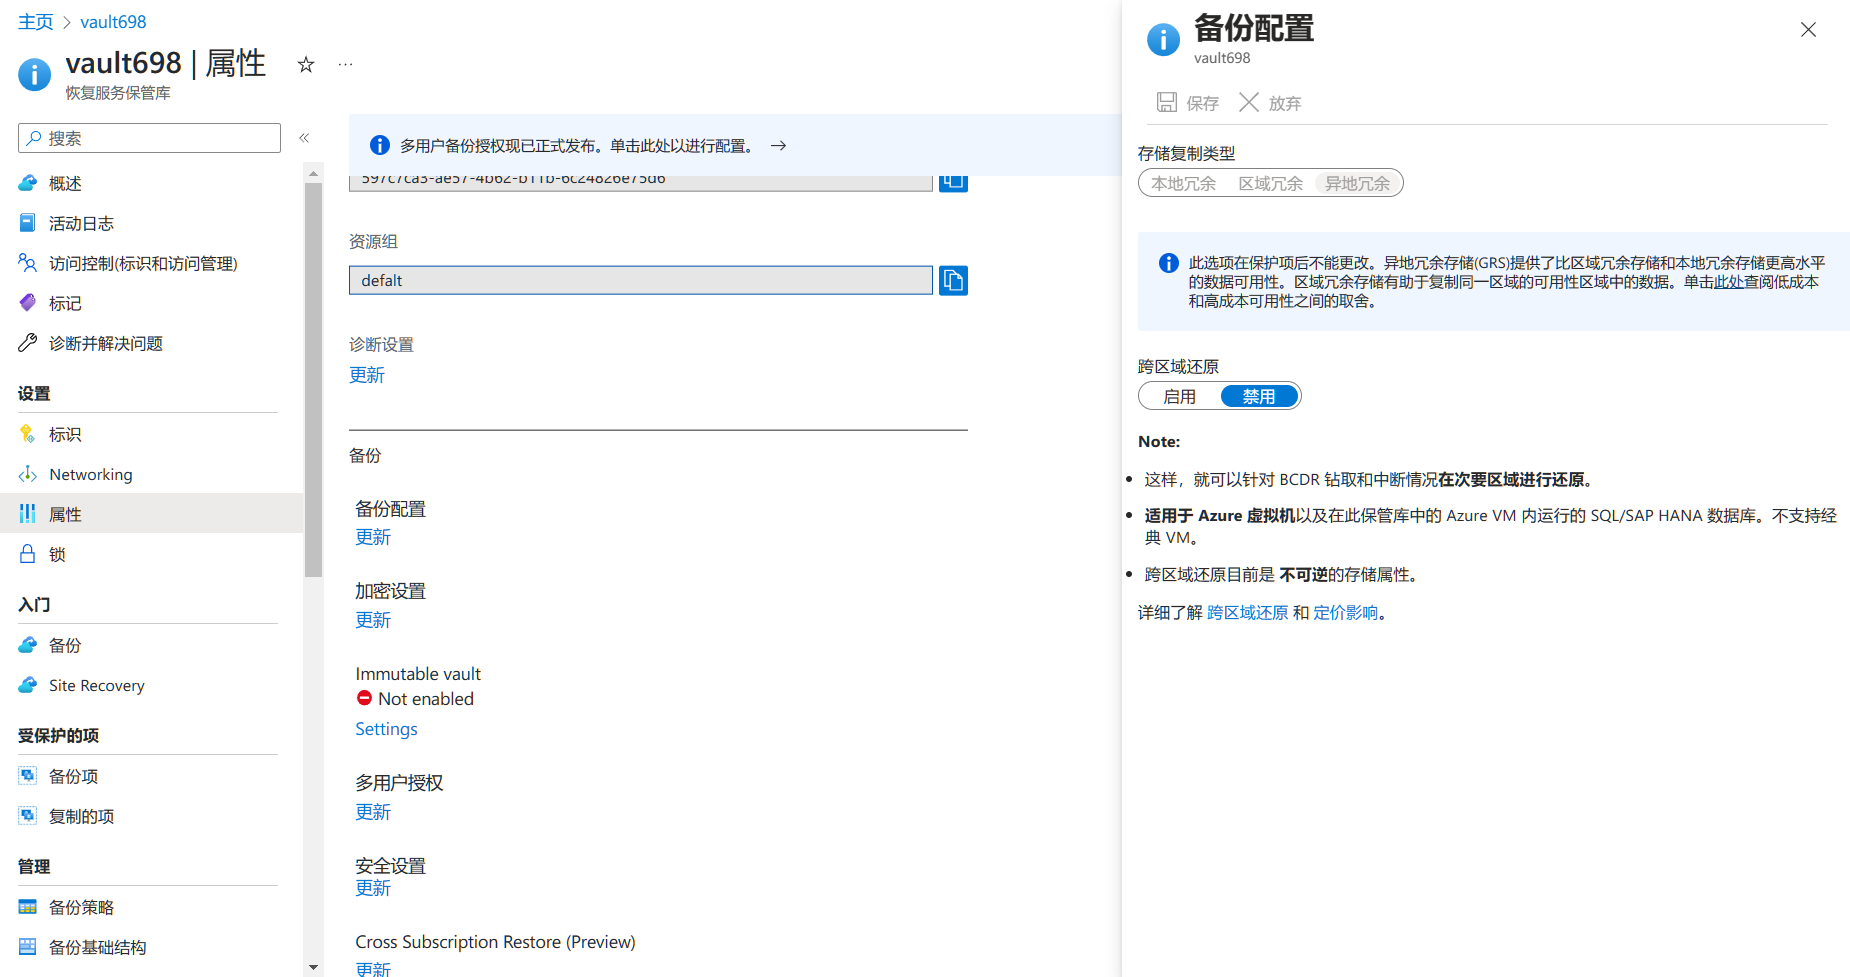Click the save icon in backup configuration

tap(1167, 102)
